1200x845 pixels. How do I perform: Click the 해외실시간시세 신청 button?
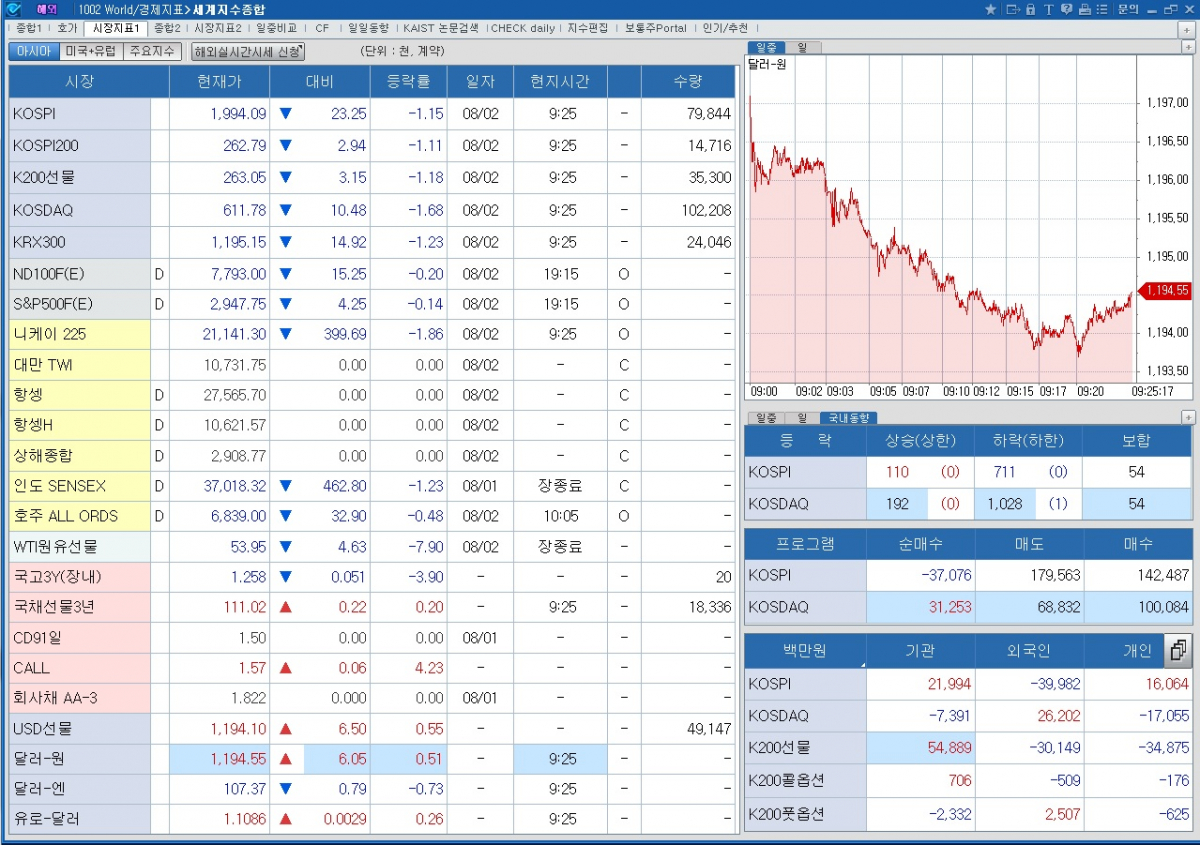pos(247,51)
